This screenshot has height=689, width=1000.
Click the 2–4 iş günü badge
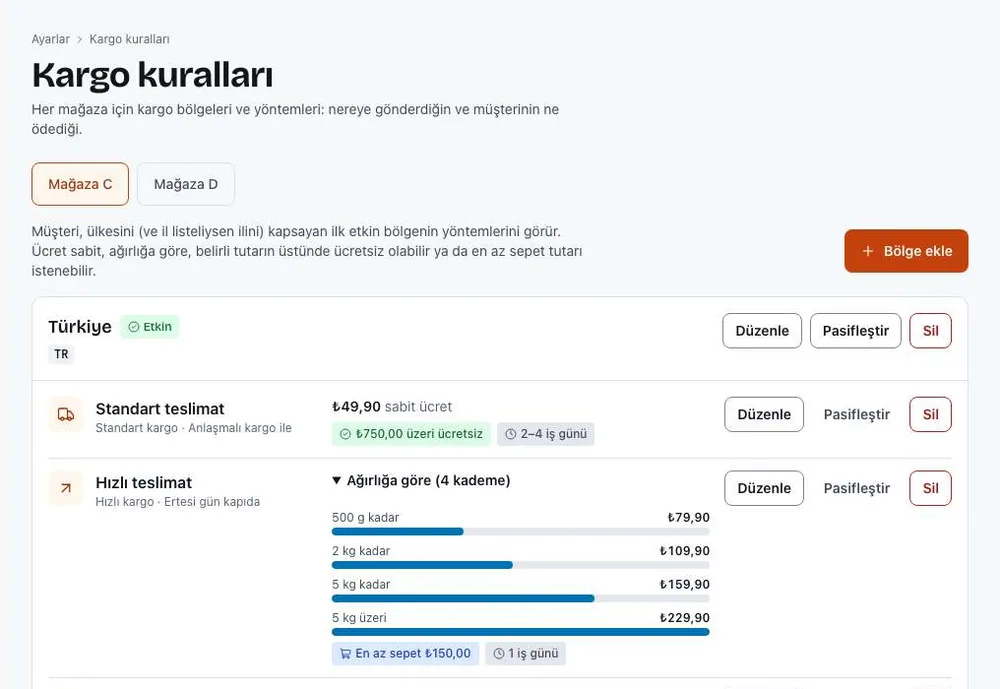(546, 434)
